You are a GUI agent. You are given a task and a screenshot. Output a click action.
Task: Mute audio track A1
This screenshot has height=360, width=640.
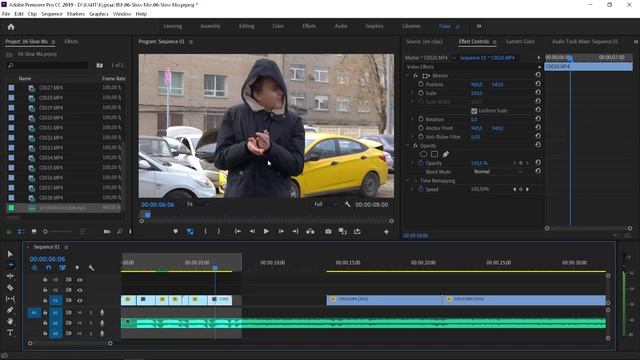click(80, 313)
